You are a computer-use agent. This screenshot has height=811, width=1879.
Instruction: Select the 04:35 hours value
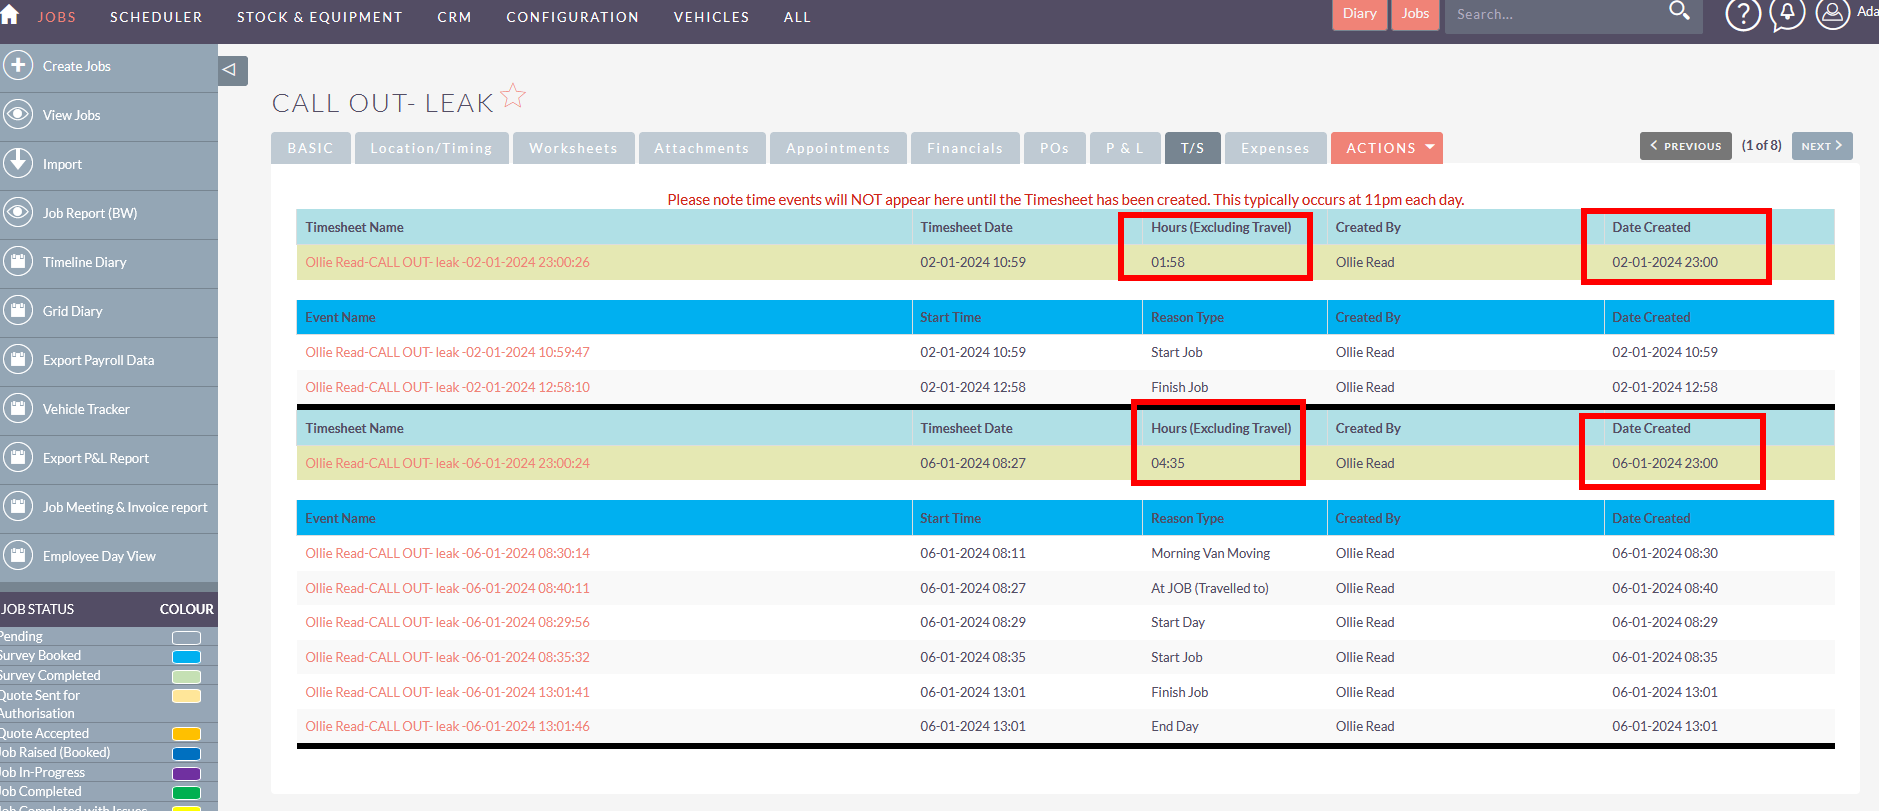1167,463
